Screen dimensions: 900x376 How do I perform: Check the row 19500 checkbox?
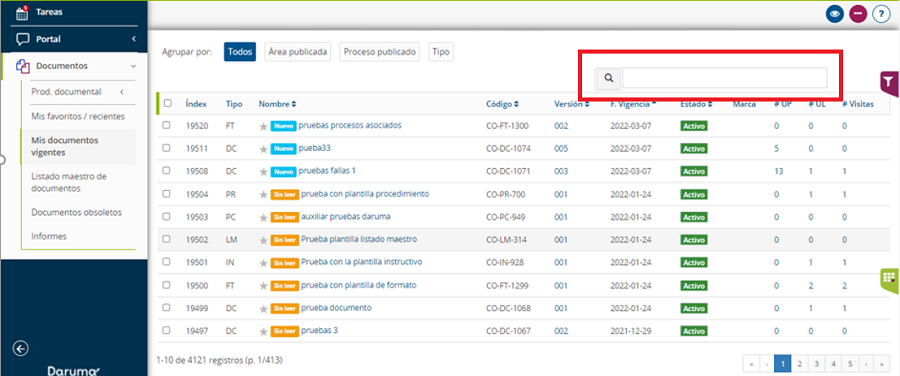click(x=166, y=285)
